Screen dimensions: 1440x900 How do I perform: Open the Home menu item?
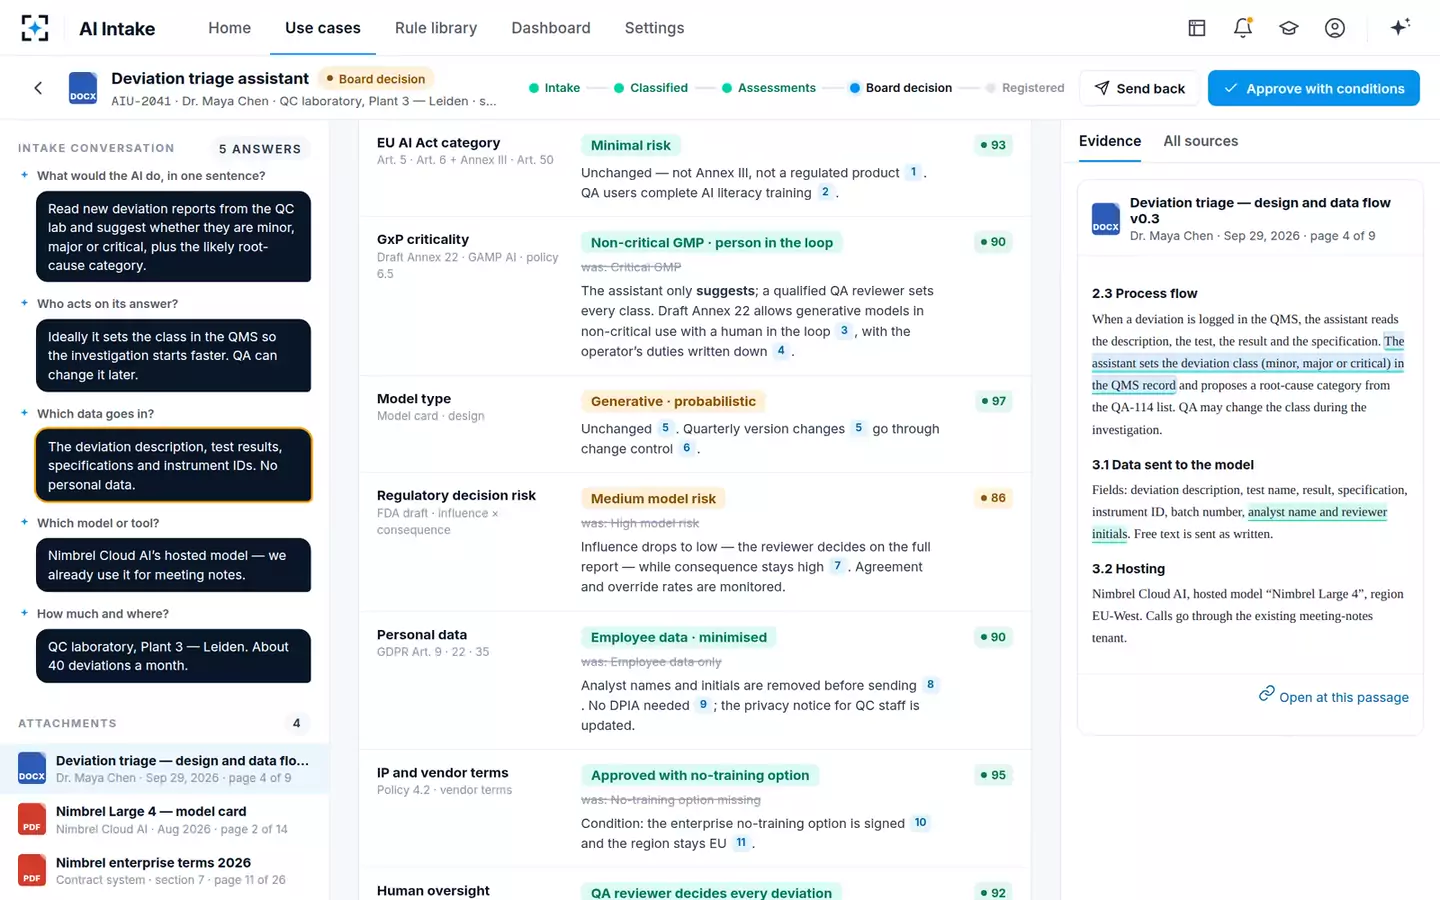[x=229, y=28]
